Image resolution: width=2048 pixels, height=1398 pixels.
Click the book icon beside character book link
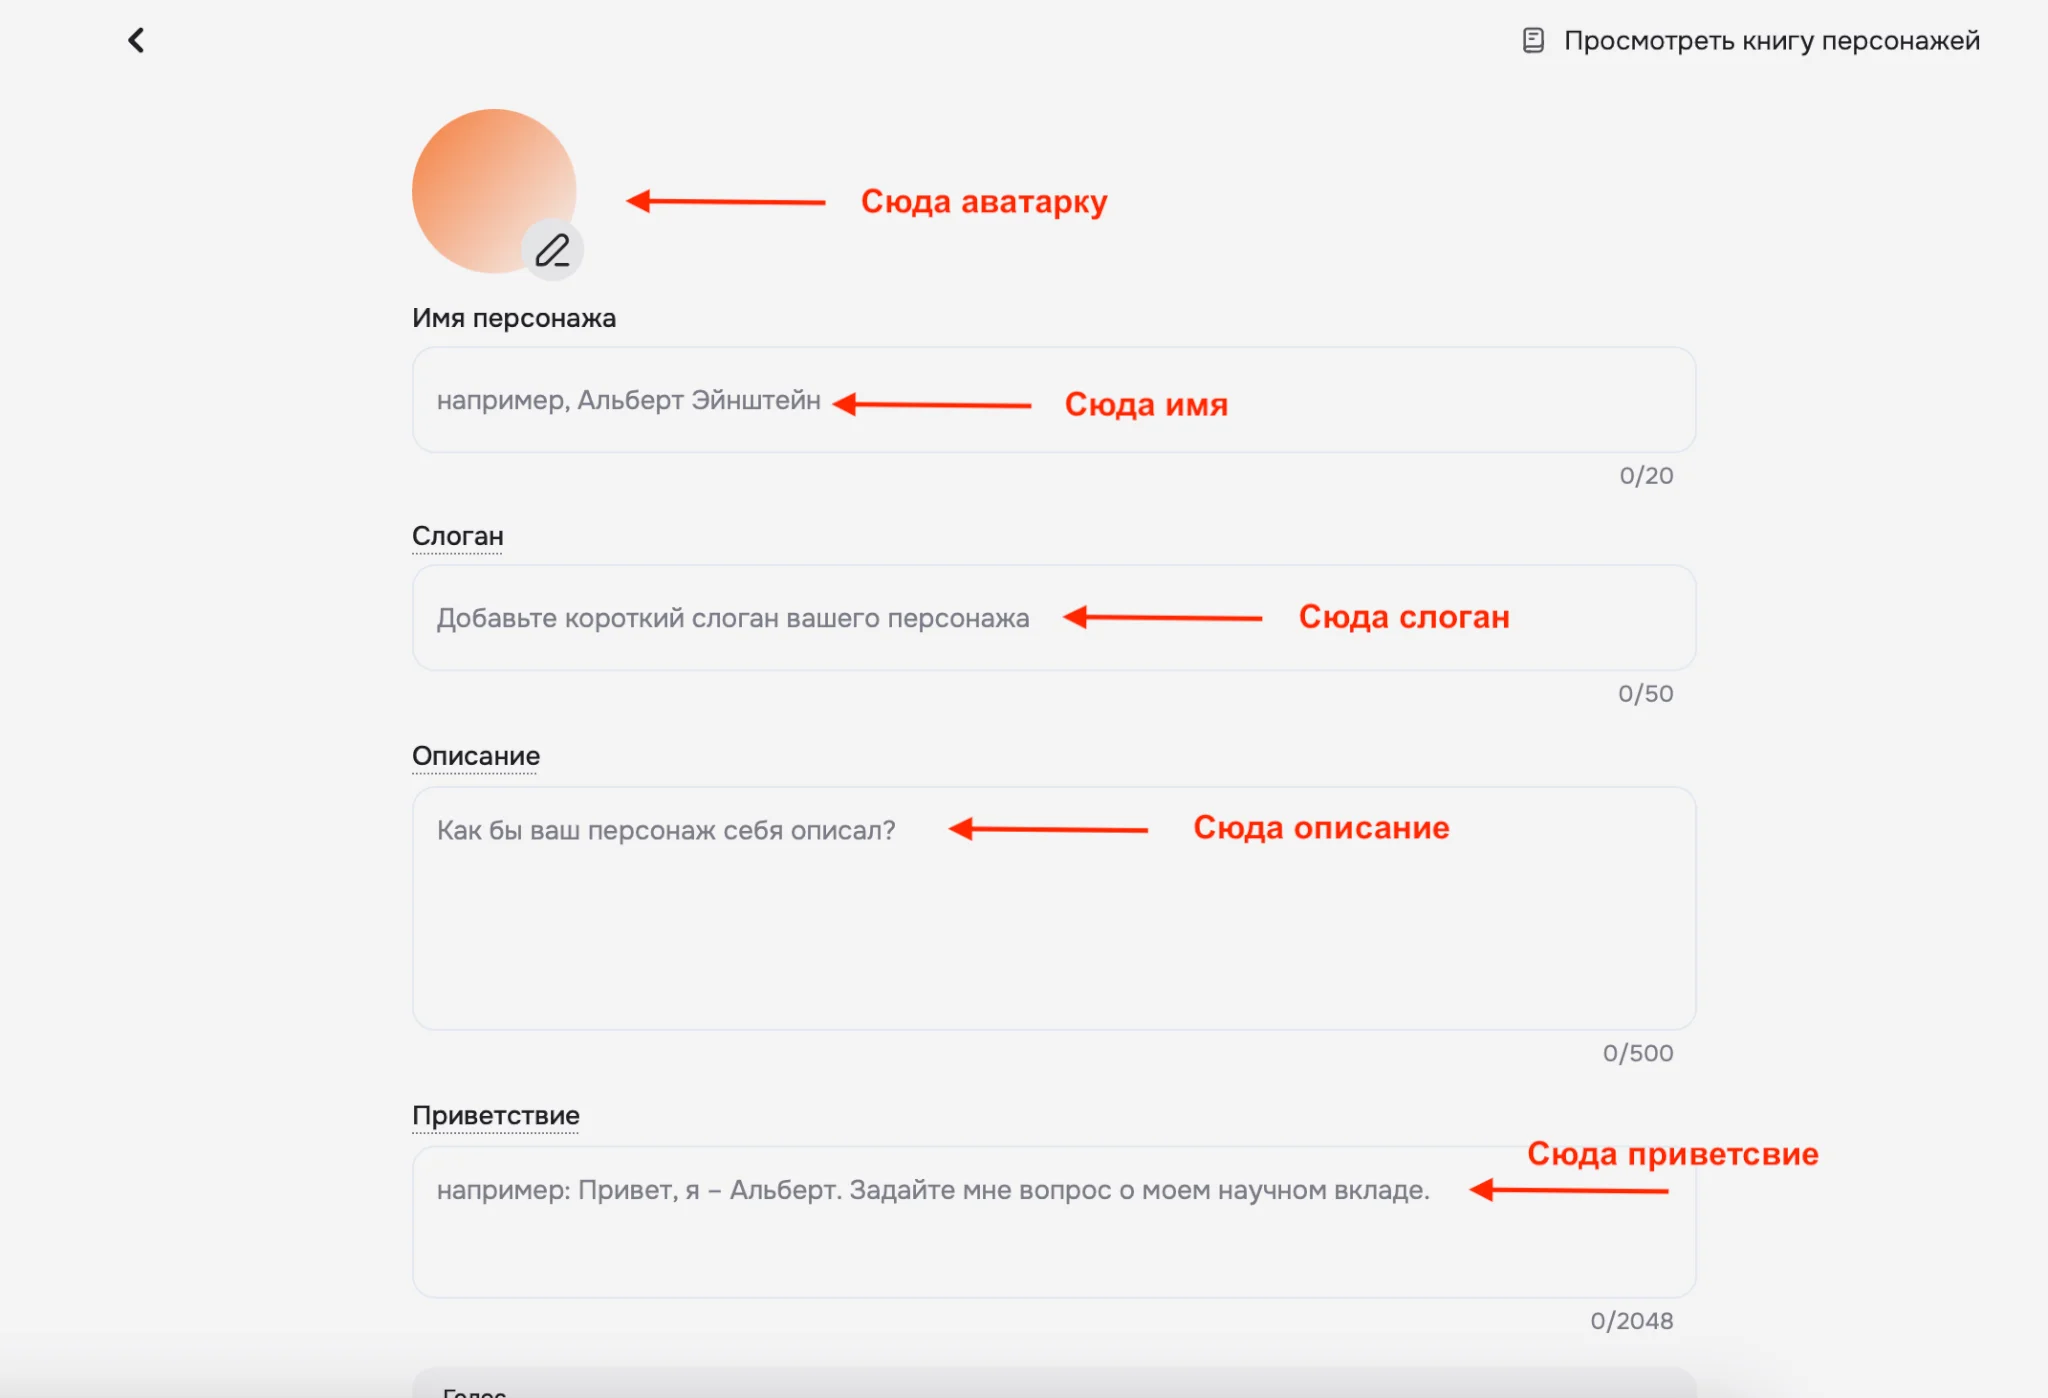(1533, 41)
